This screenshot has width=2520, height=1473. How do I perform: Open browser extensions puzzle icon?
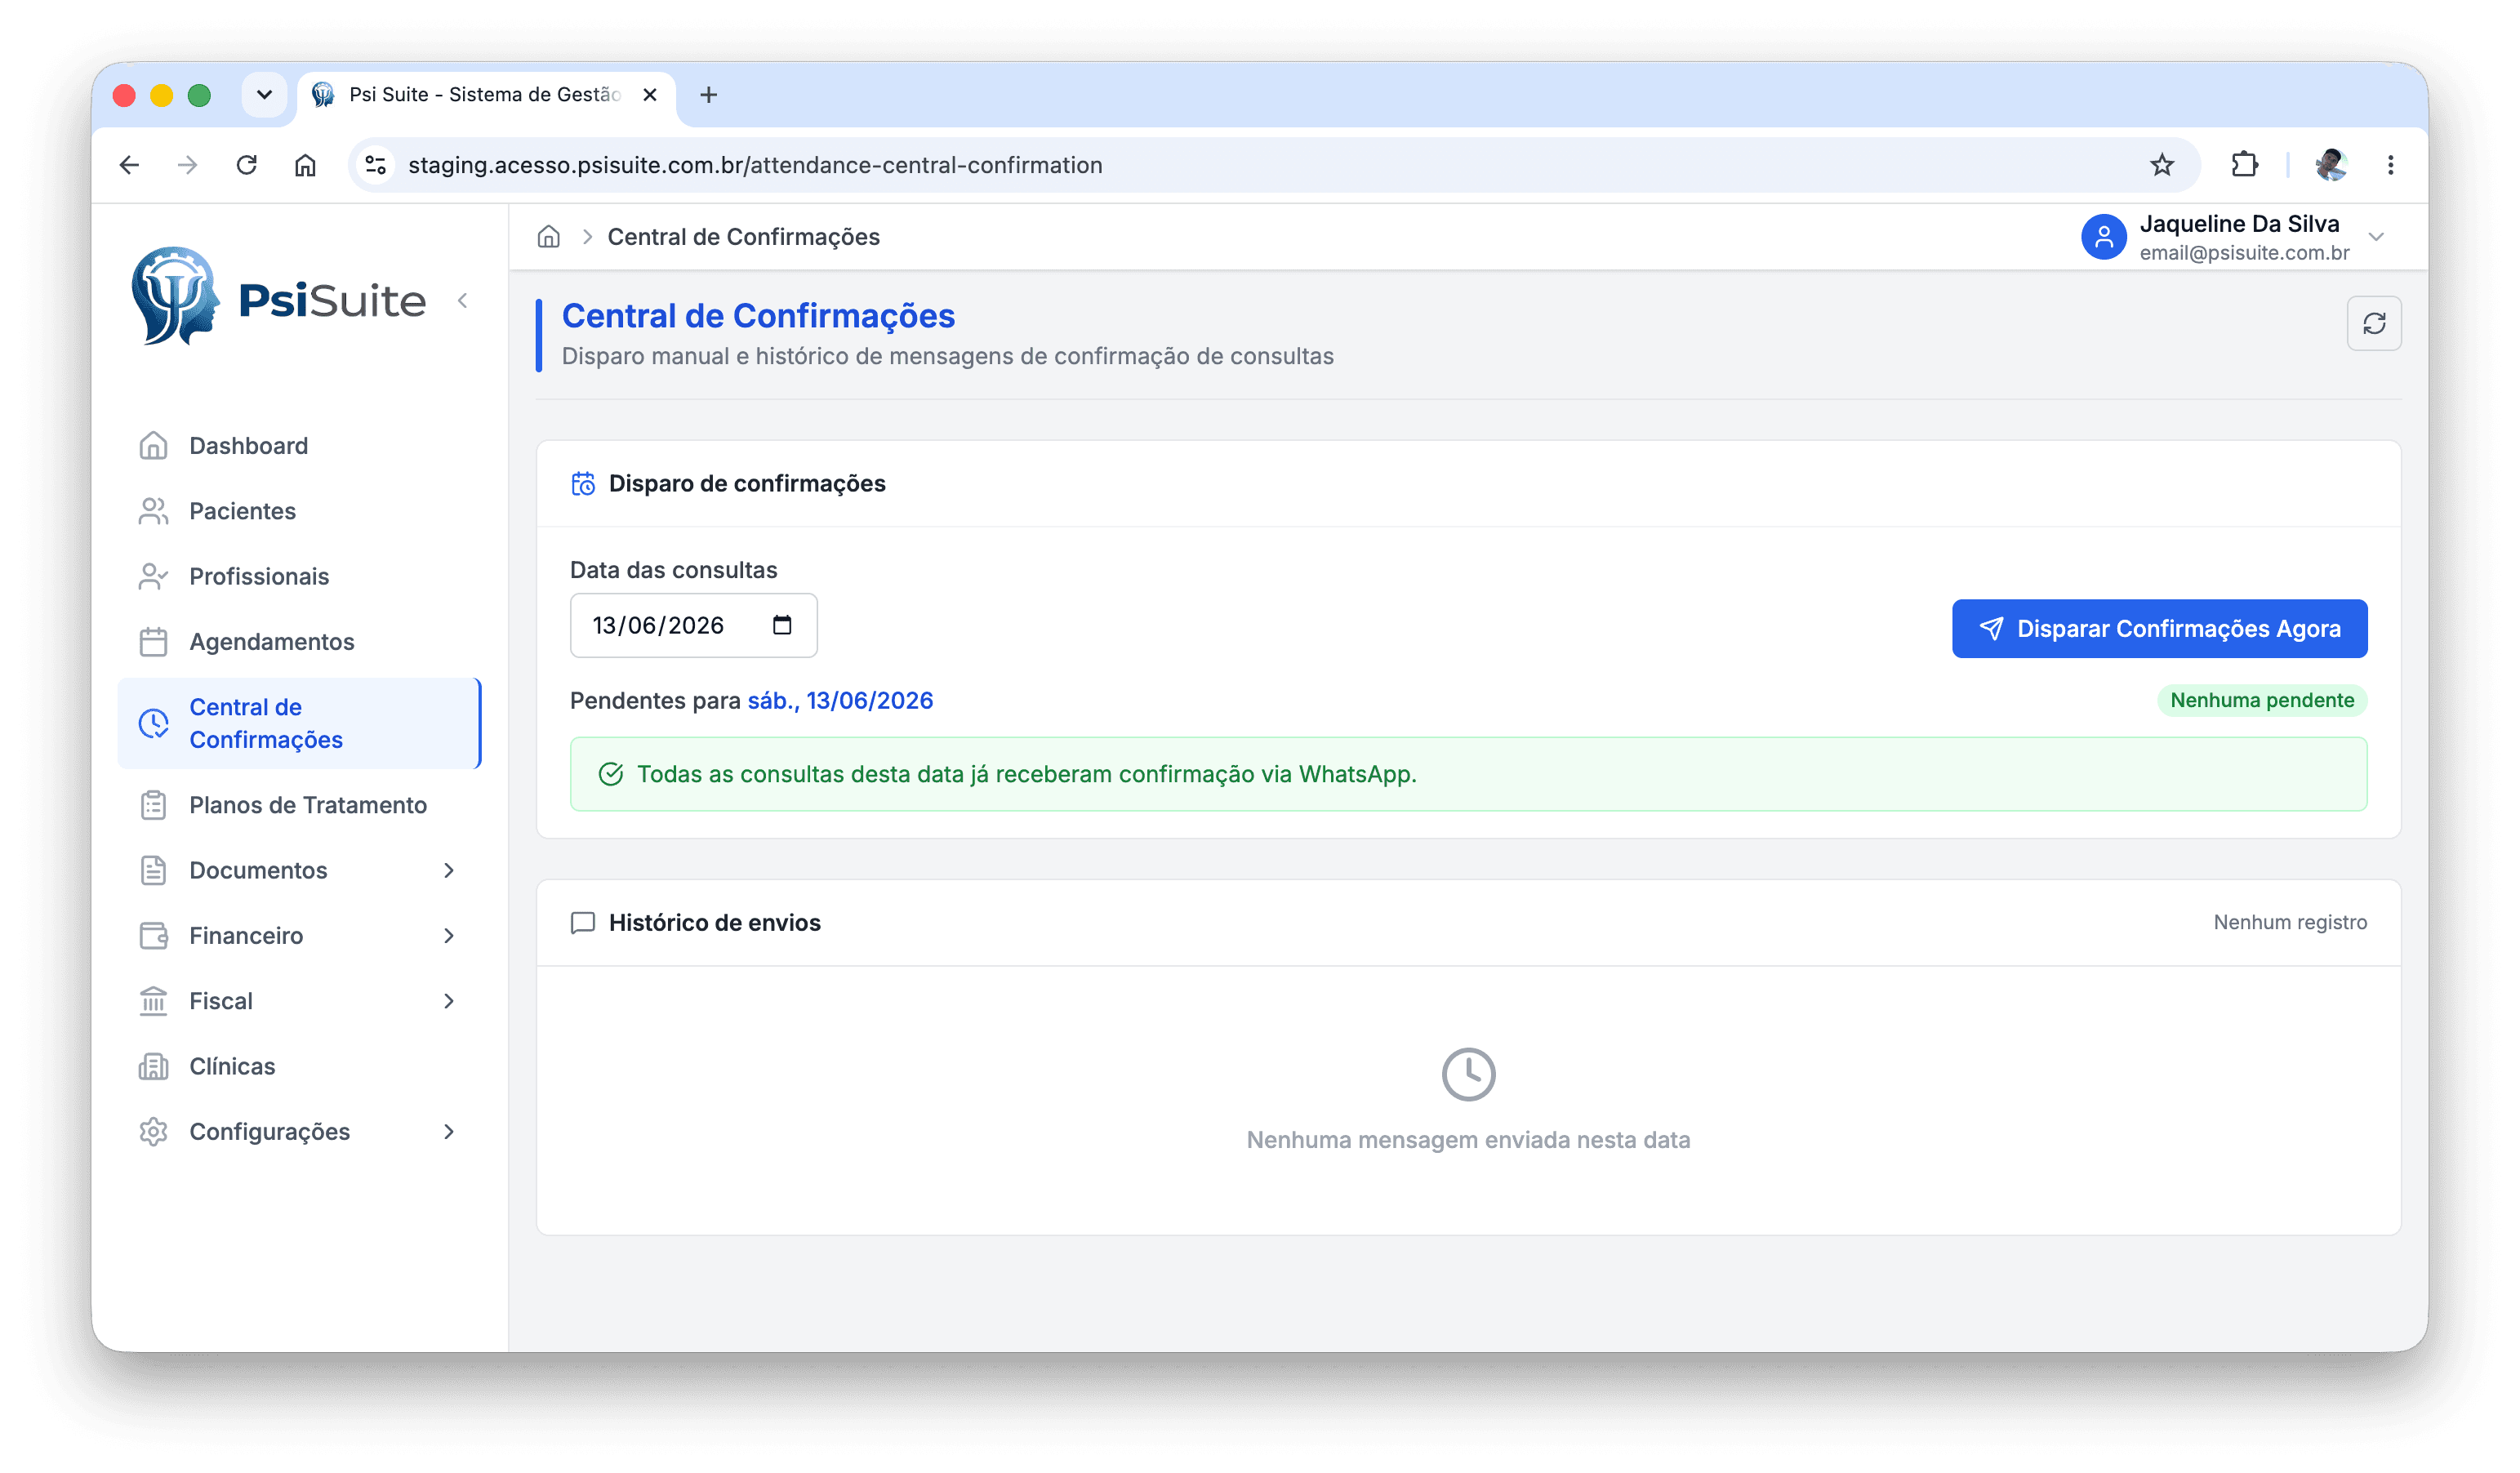click(2245, 165)
